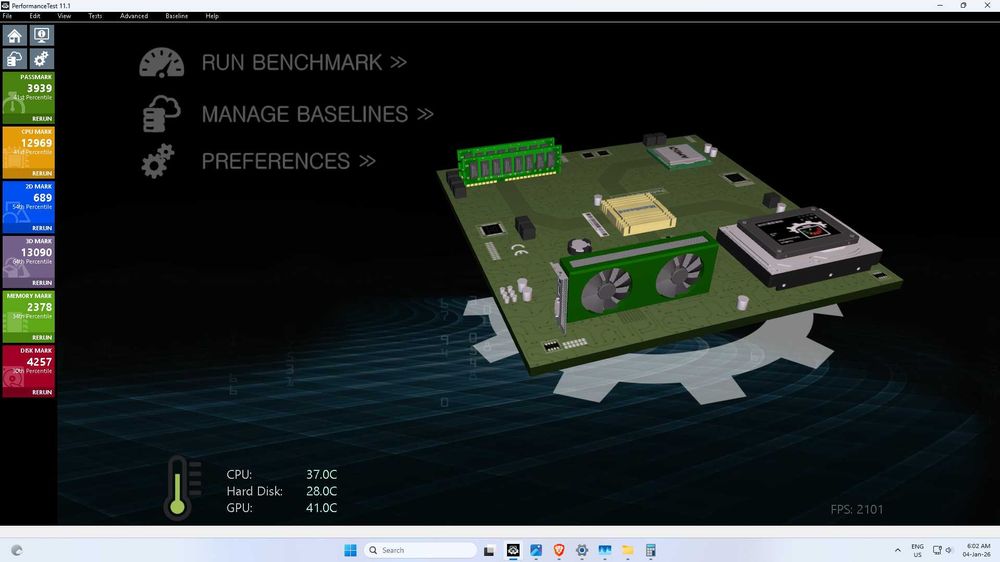Open the File menu
Image resolution: width=1000 pixels, height=562 pixels.
[7, 16]
